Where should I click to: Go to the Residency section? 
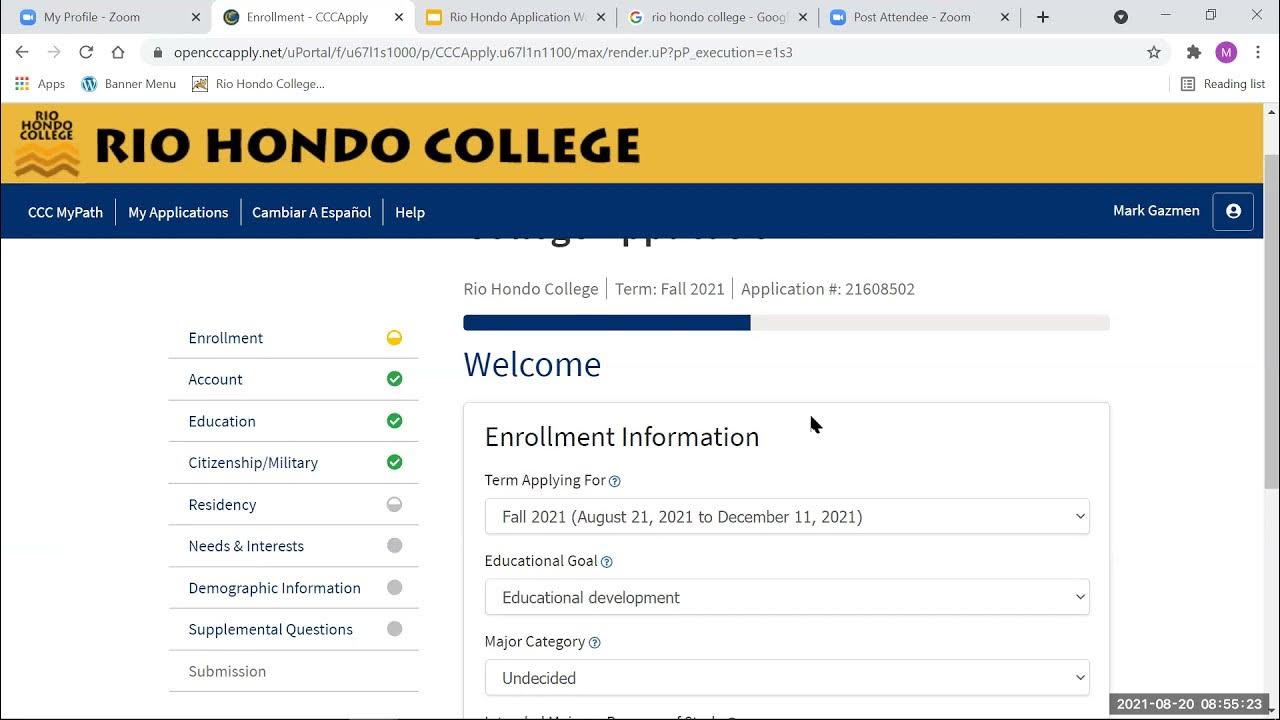click(222, 505)
